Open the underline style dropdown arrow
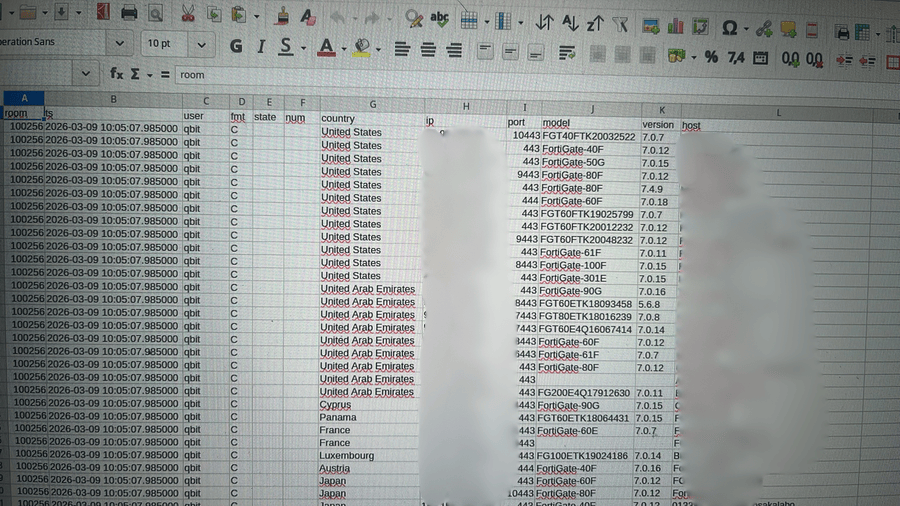 [x=302, y=48]
